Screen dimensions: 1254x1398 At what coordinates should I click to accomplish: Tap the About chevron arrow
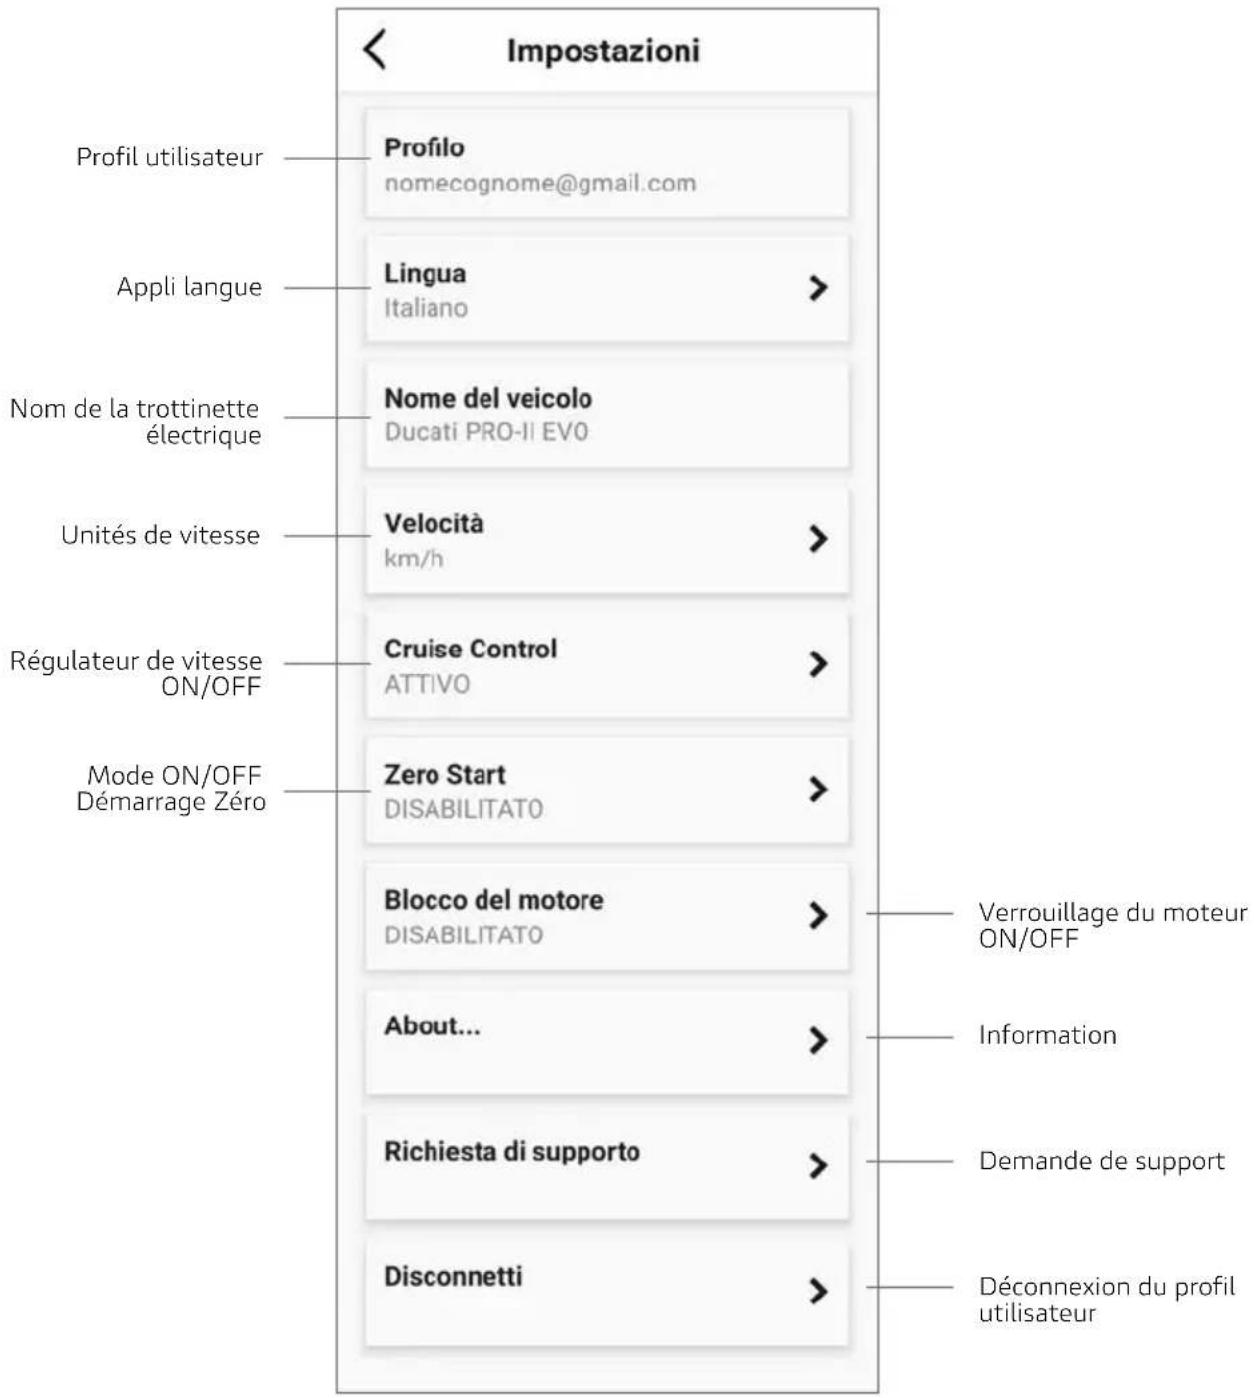pyautogui.click(x=818, y=1041)
